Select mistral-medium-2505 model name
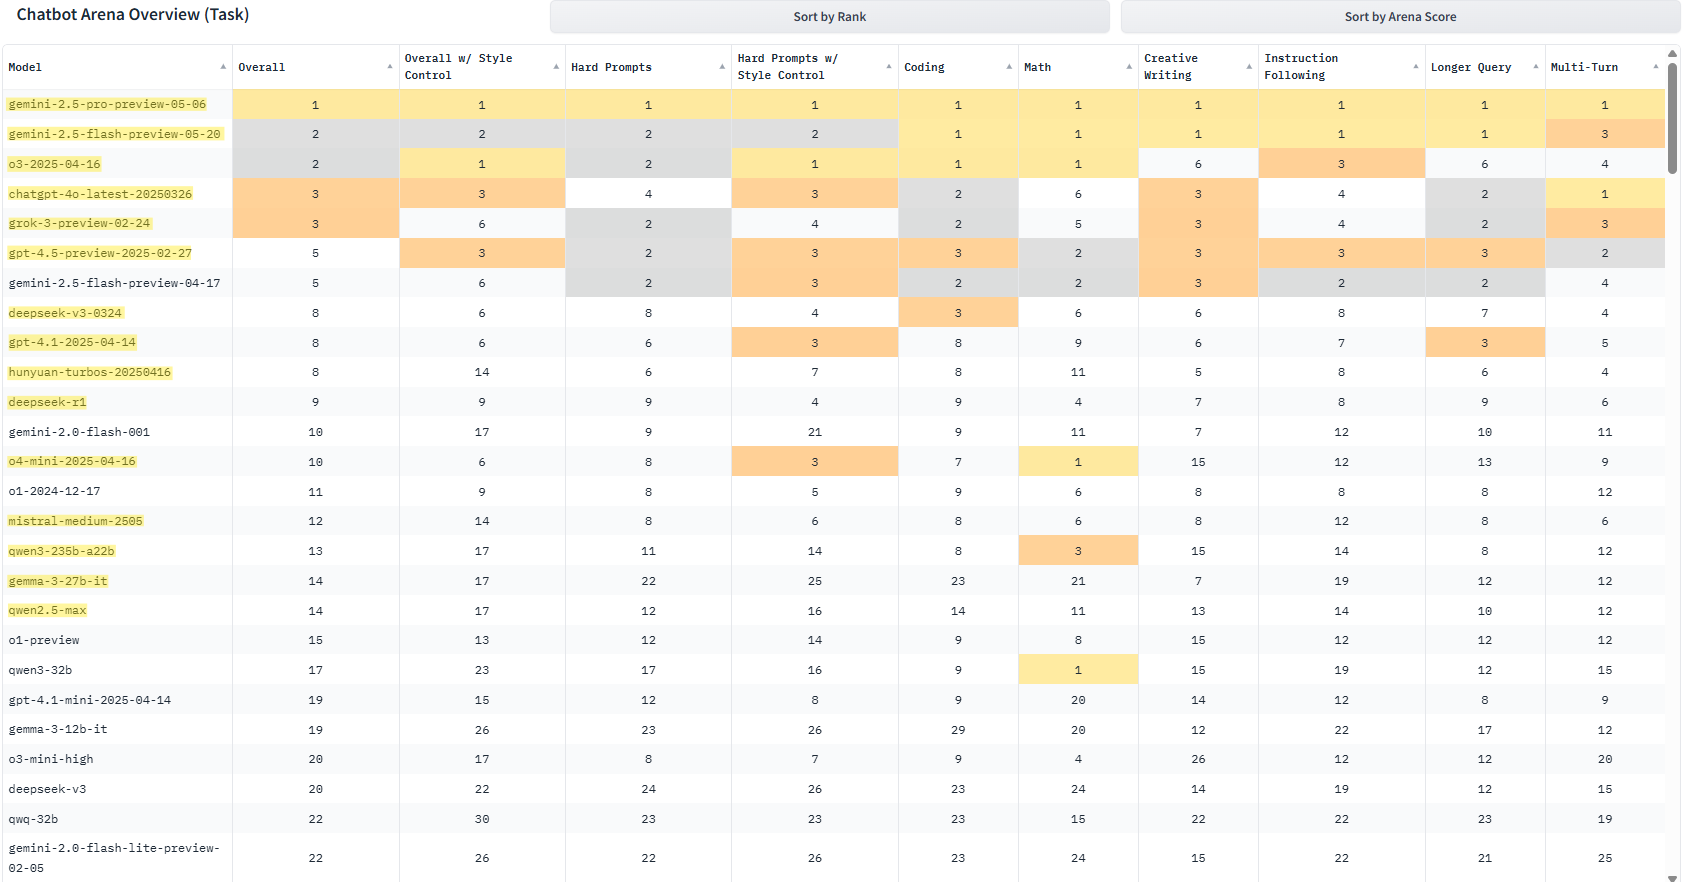 (x=75, y=521)
